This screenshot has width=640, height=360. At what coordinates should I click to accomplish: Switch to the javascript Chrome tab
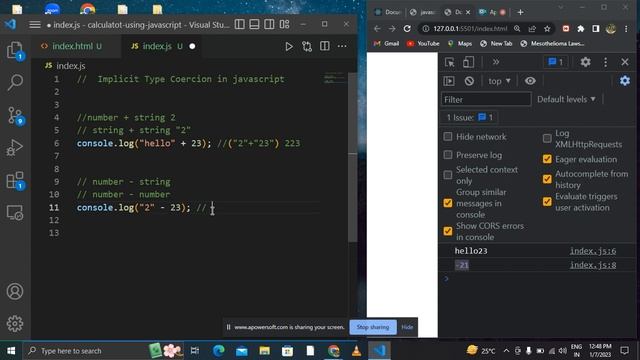pos(423,12)
